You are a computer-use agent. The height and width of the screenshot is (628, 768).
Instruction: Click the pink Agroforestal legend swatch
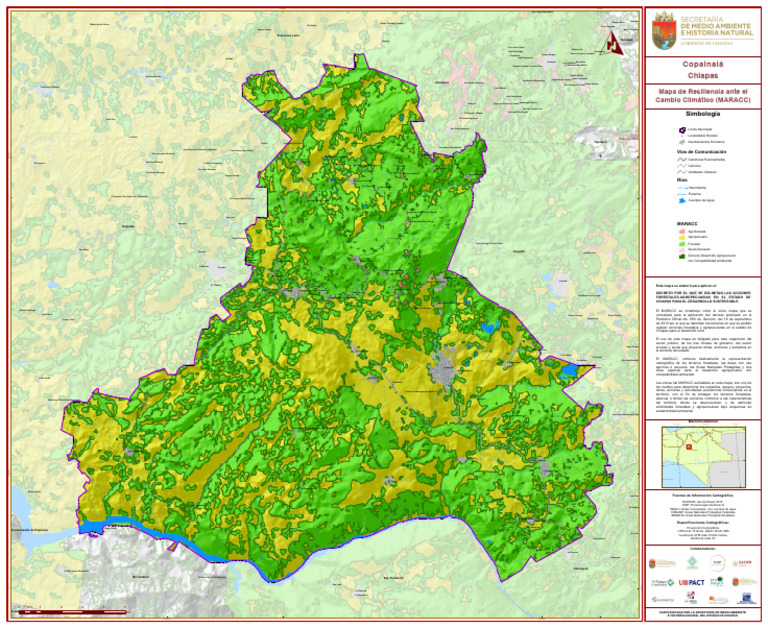click(x=682, y=231)
